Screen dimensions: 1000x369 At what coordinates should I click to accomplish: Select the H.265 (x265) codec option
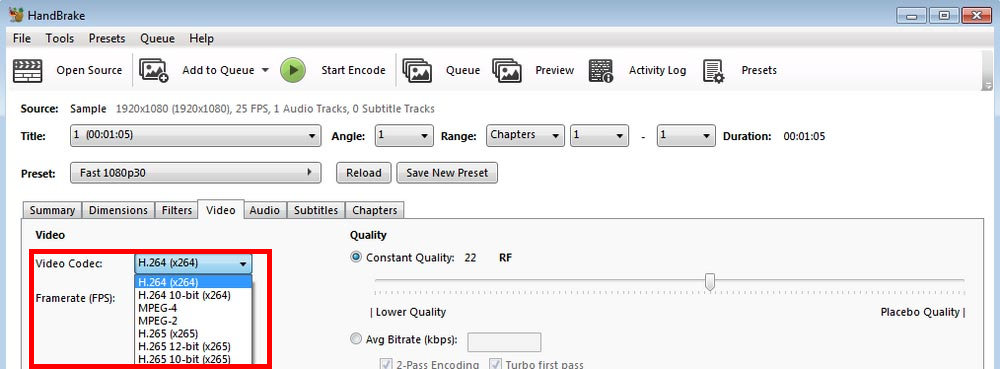point(194,333)
